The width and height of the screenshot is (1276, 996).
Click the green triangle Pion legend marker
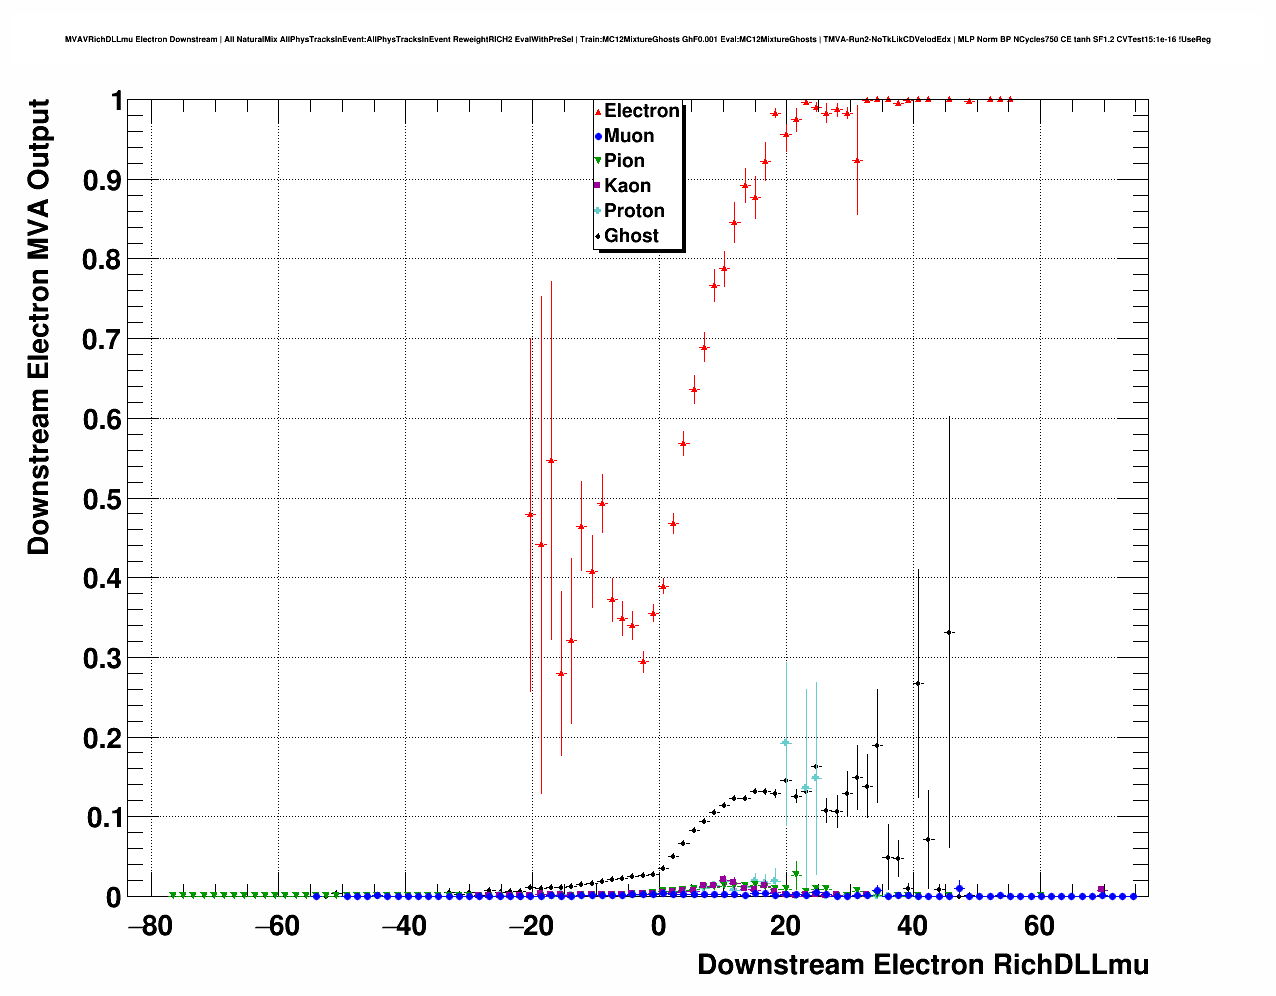click(x=598, y=161)
